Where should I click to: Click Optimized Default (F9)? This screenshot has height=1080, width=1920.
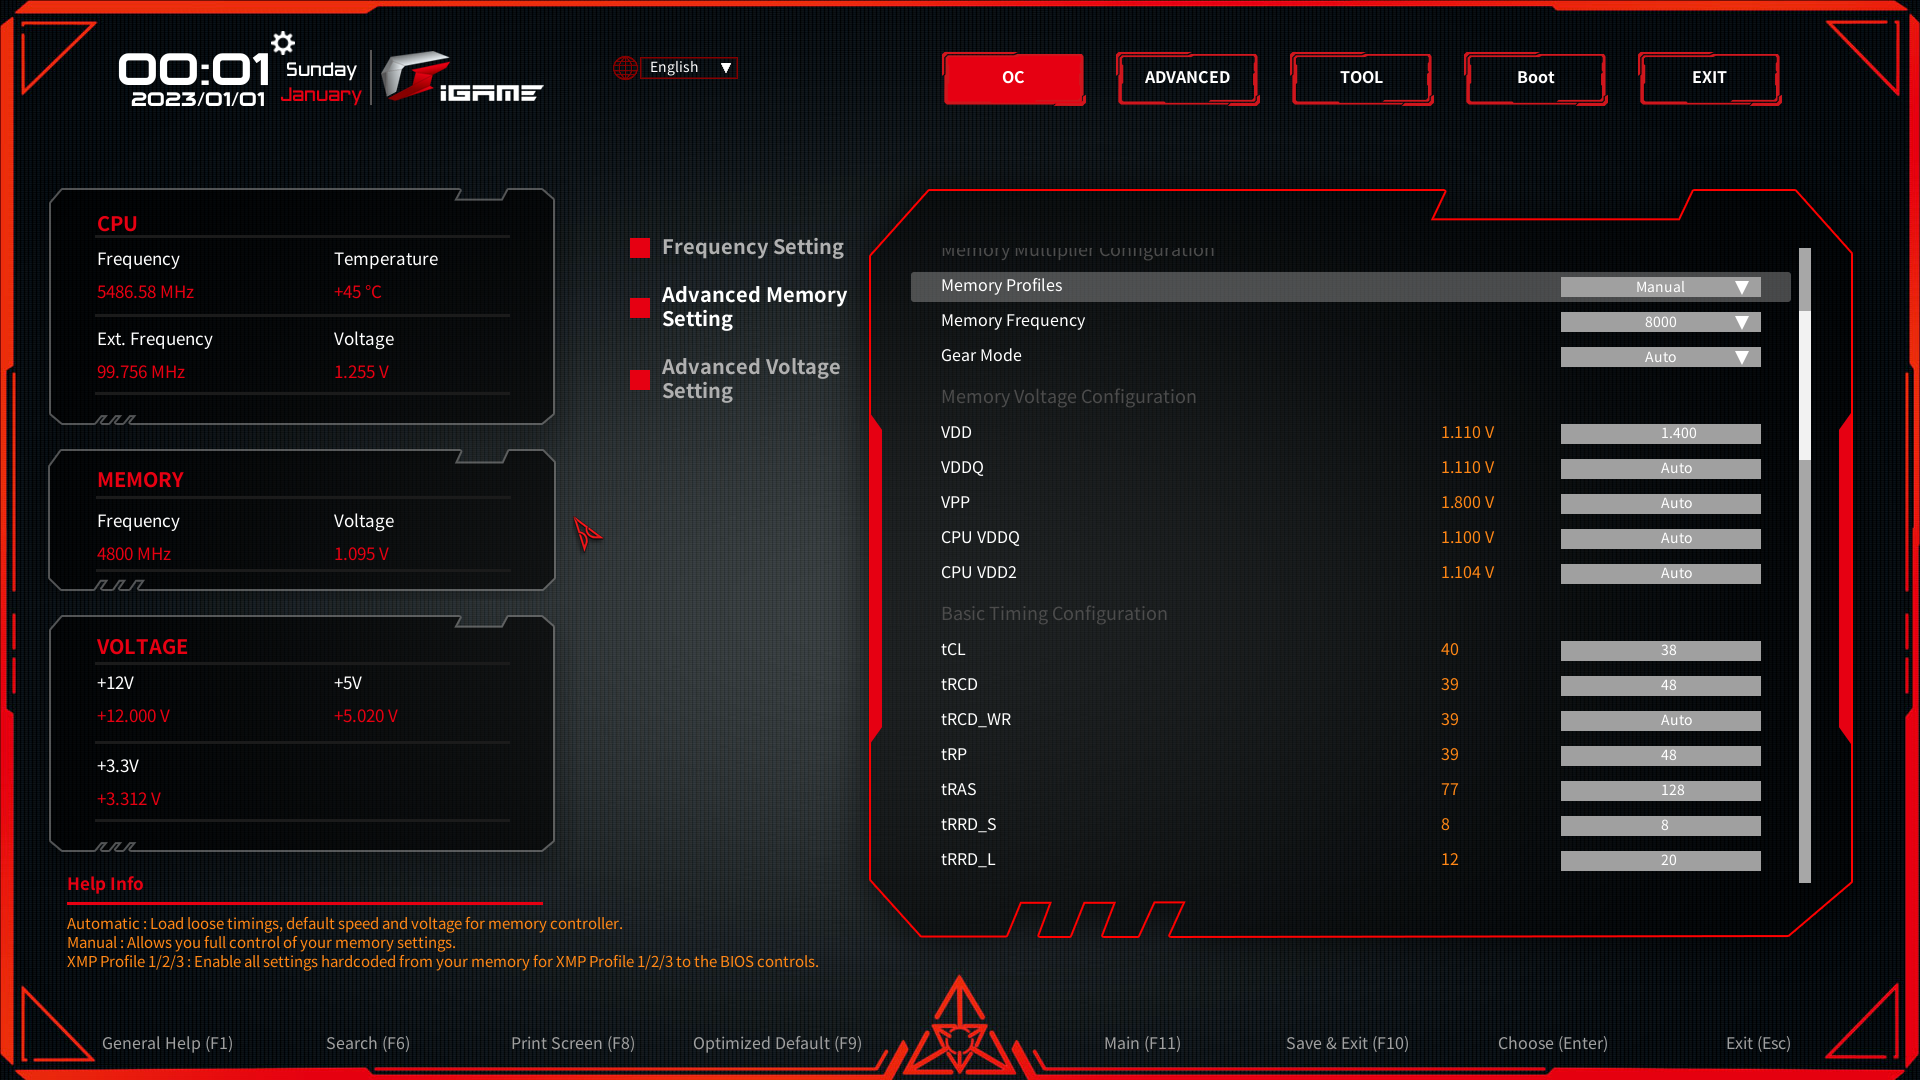[777, 1043]
